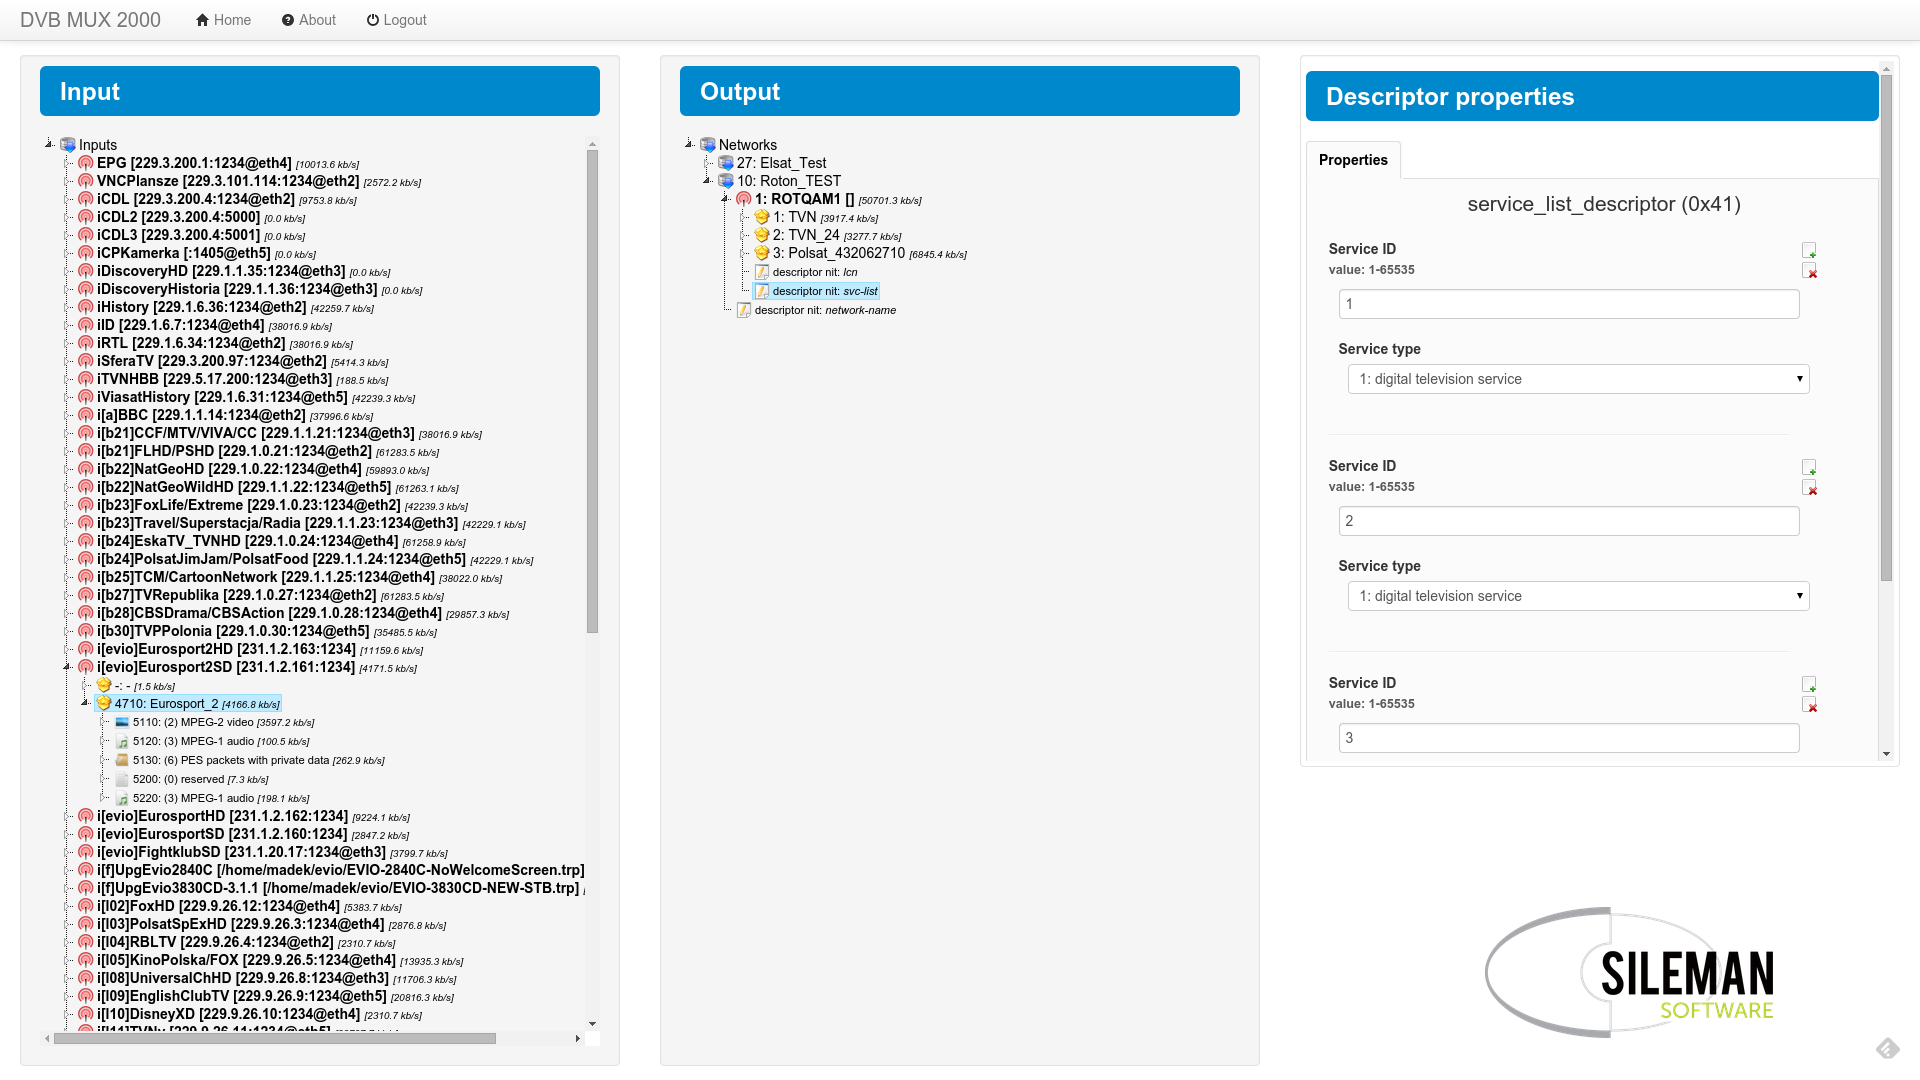
Task: Collapse the Inputs root tree
Action: [x=48, y=144]
